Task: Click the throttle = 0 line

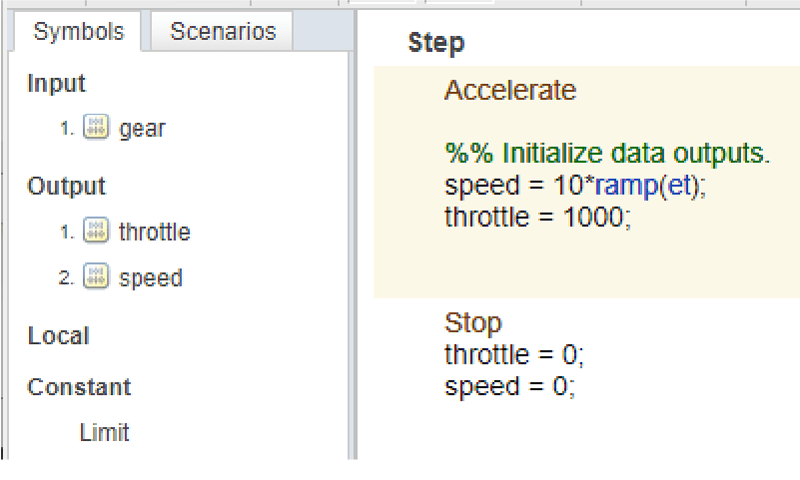Action: [514, 354]
